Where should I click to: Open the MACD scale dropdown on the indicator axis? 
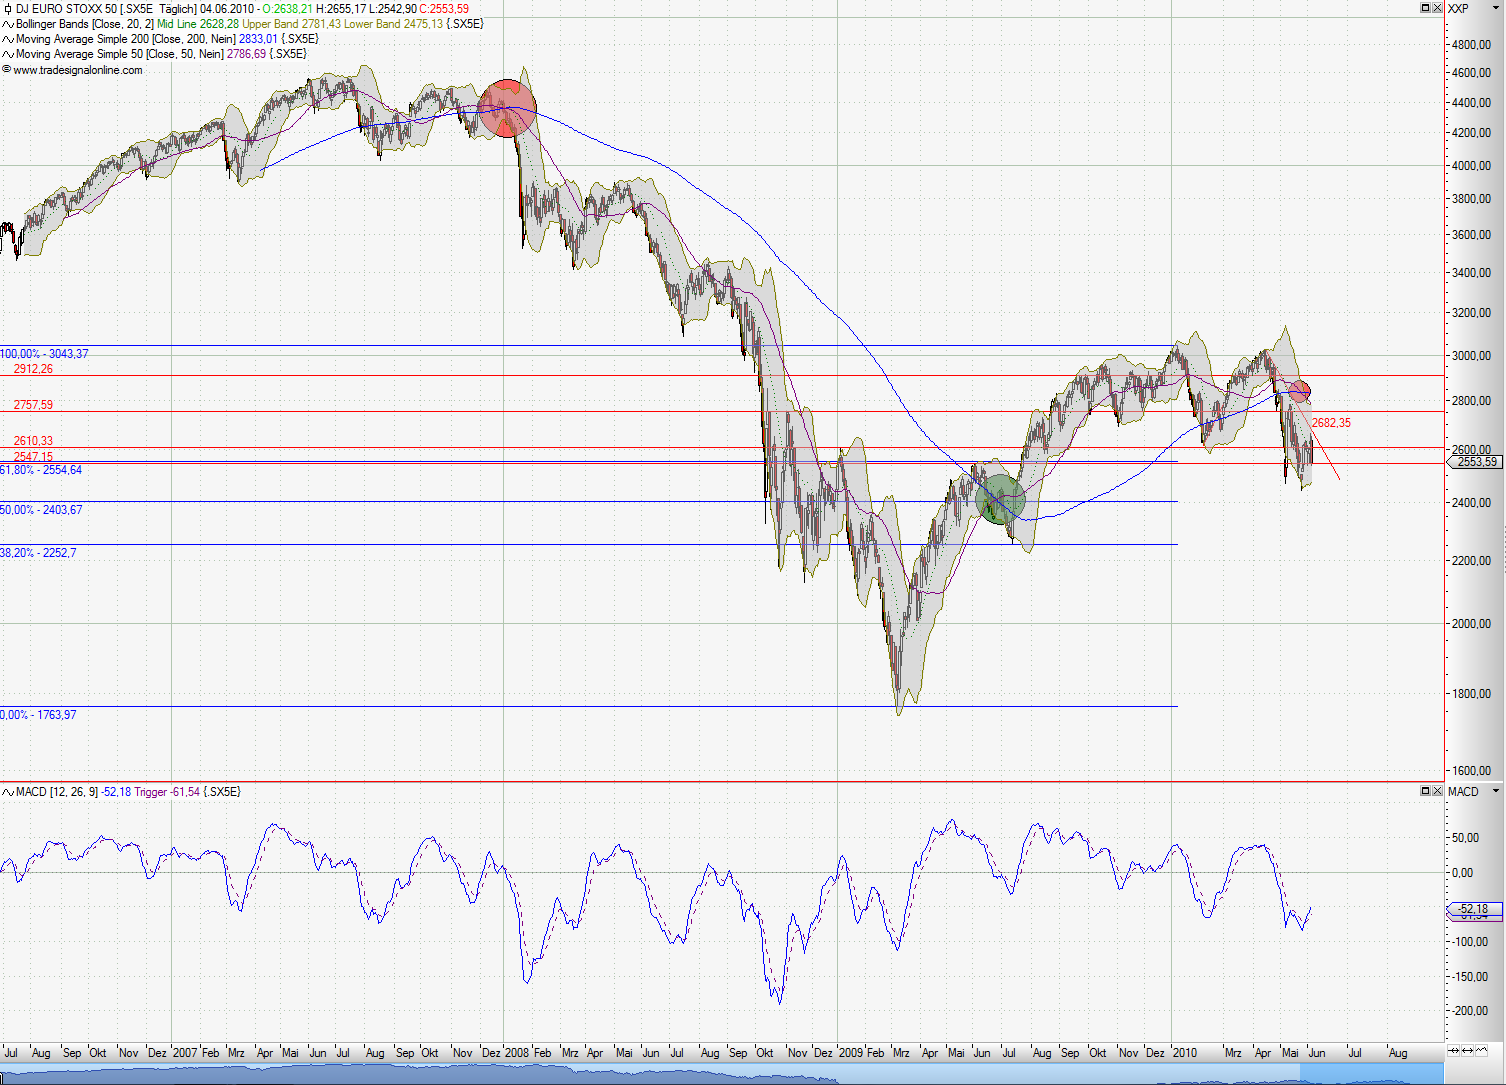(1496, 791)
